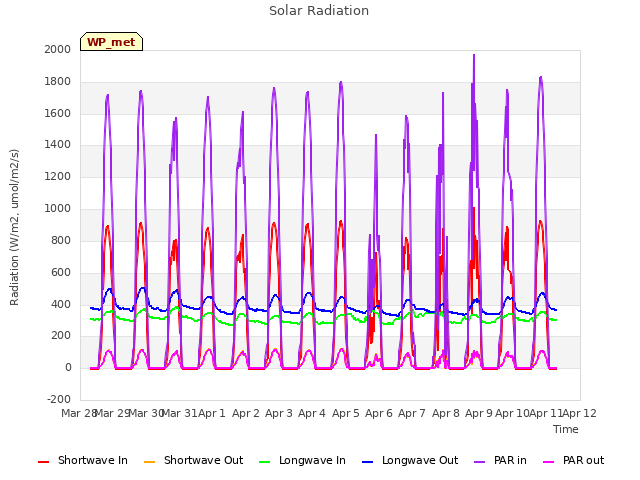Toggle the Shortwave In legend entry
The image size is (640, 480).
tap(82, 460)
